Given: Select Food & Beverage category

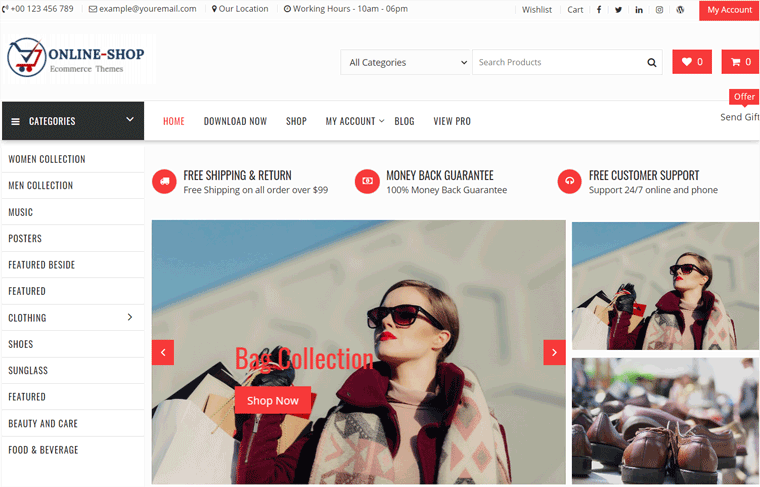Looking at the screenshot, I should point(73,450).
